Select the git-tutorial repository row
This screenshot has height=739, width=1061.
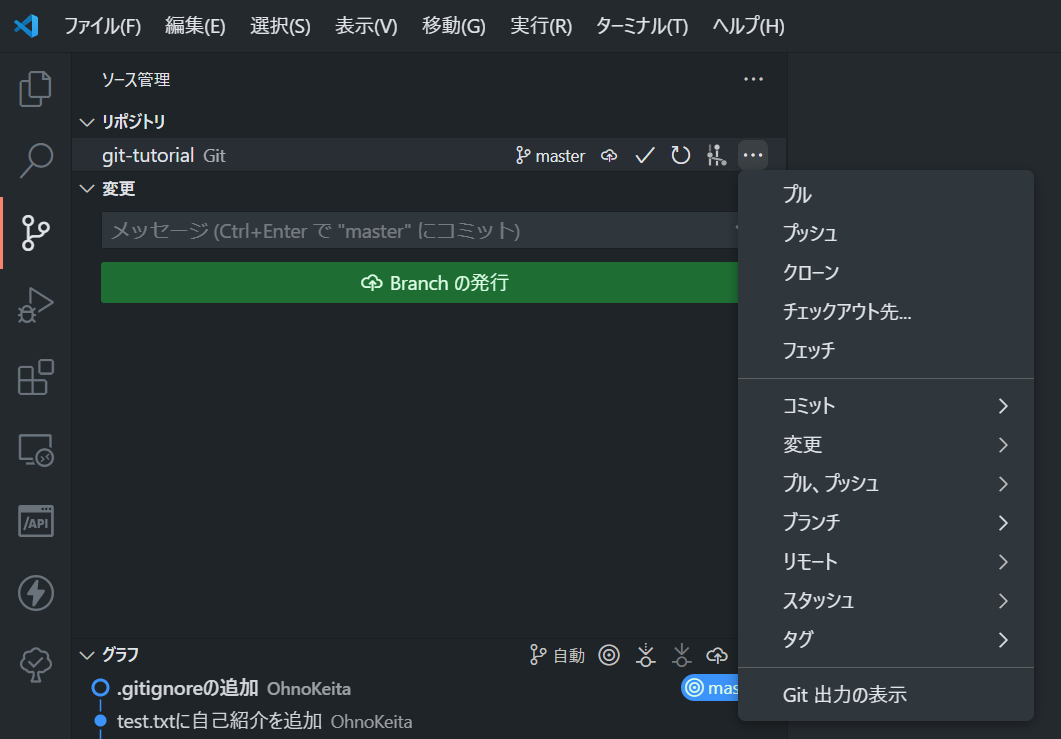429,156
